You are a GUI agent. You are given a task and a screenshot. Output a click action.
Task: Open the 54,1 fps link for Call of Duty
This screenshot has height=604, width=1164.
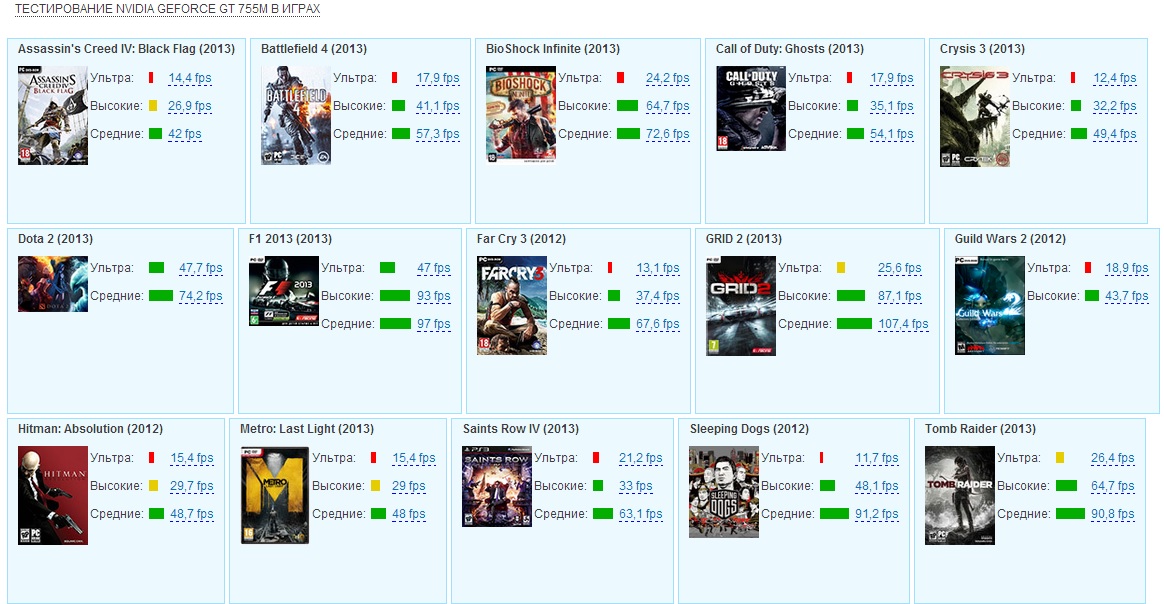point(892,134)
